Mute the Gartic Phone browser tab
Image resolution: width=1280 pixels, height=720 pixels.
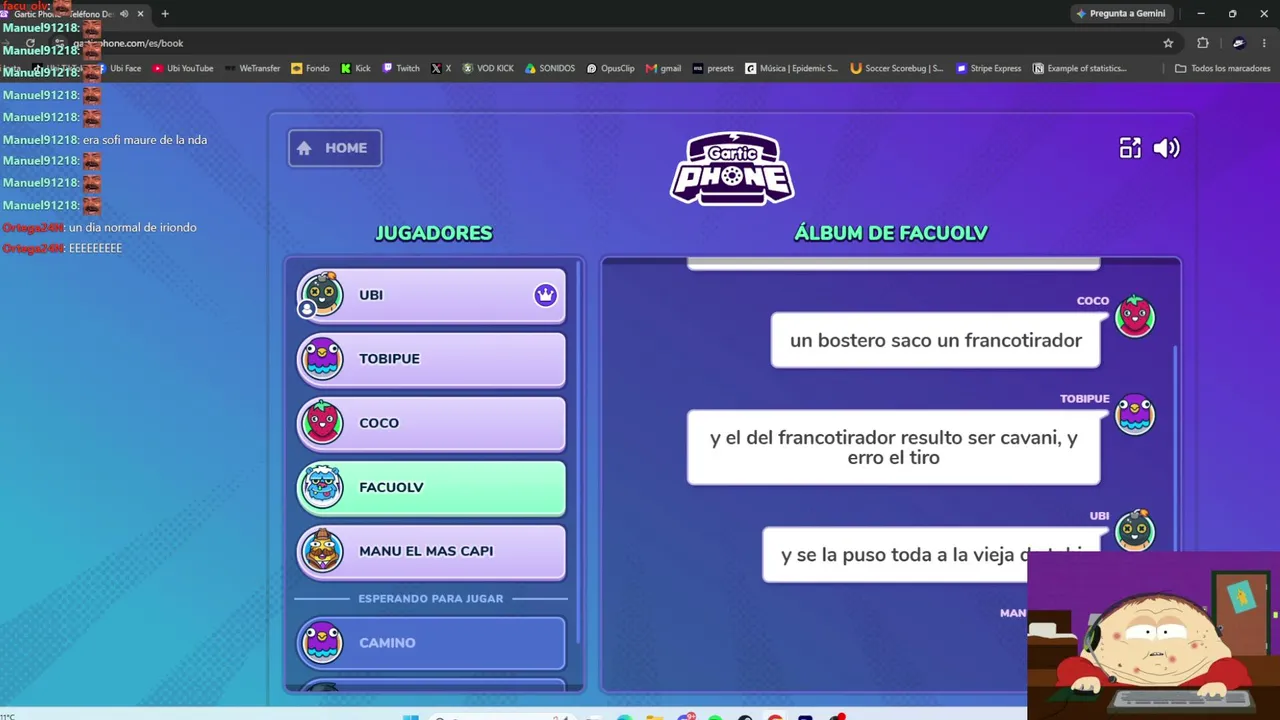click(x=124, y=14)
